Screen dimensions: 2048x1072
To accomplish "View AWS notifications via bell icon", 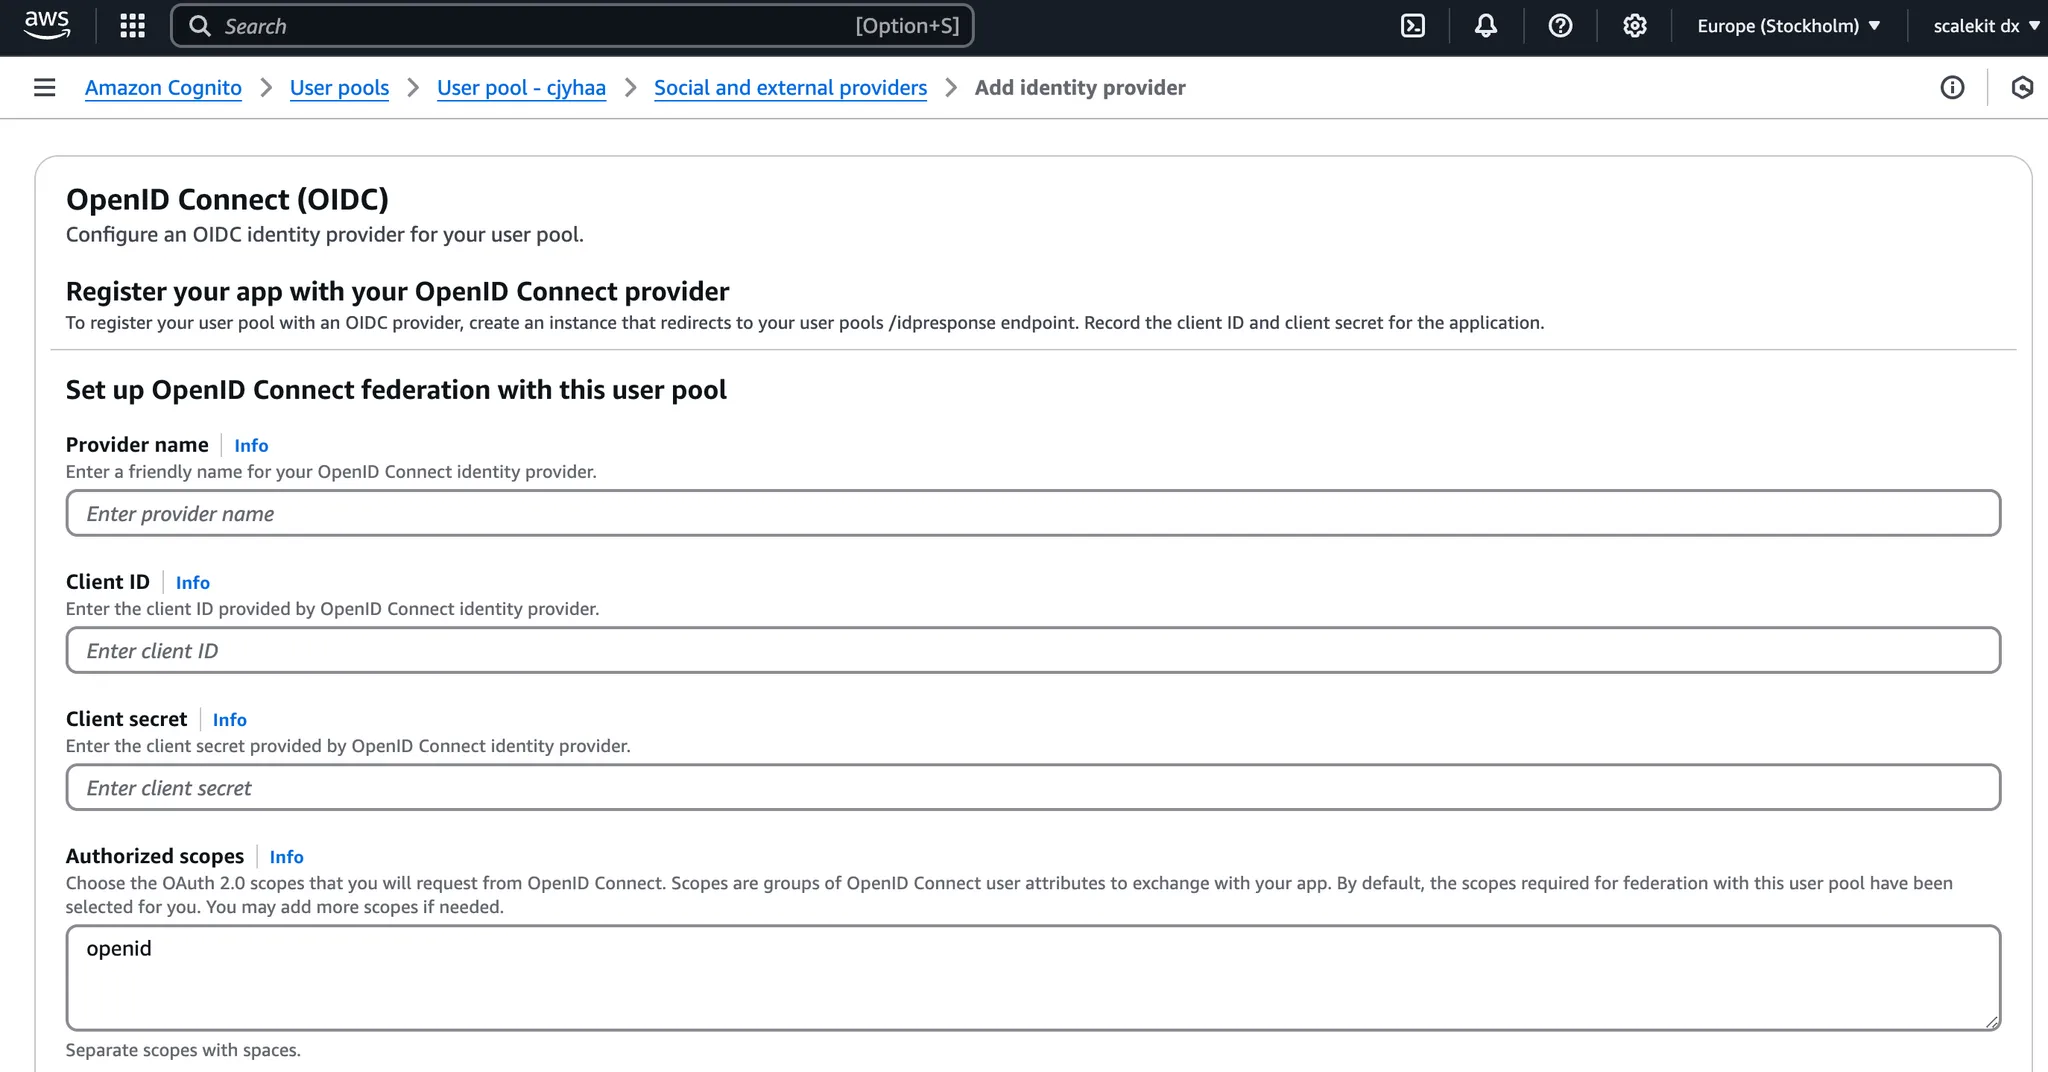I will [1486, 25].
